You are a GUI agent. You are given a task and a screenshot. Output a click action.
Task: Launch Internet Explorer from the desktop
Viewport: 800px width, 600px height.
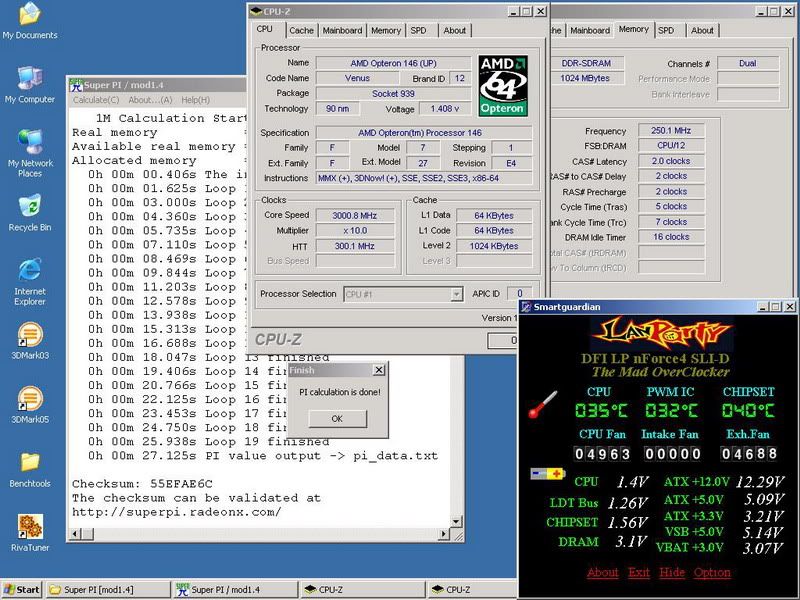point(29,270)
